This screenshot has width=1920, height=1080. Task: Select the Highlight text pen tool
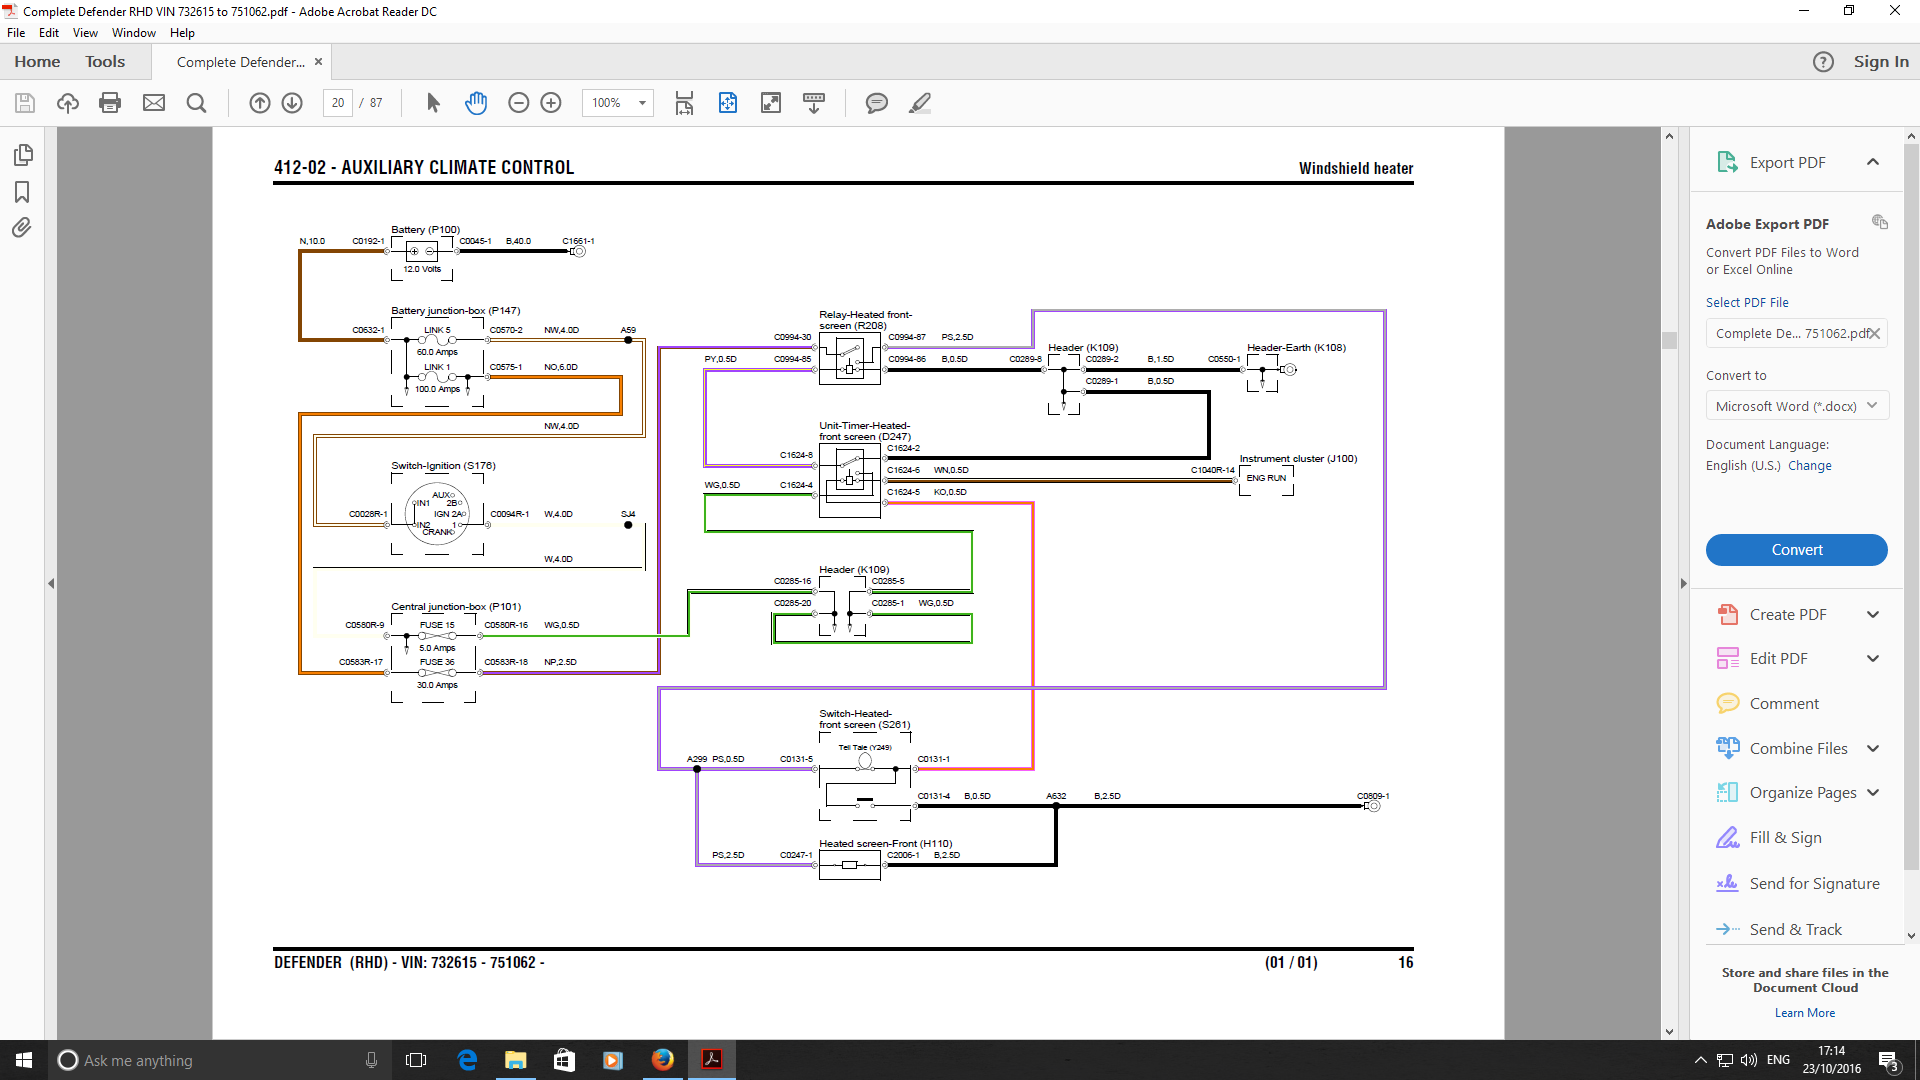coord(921,103)
